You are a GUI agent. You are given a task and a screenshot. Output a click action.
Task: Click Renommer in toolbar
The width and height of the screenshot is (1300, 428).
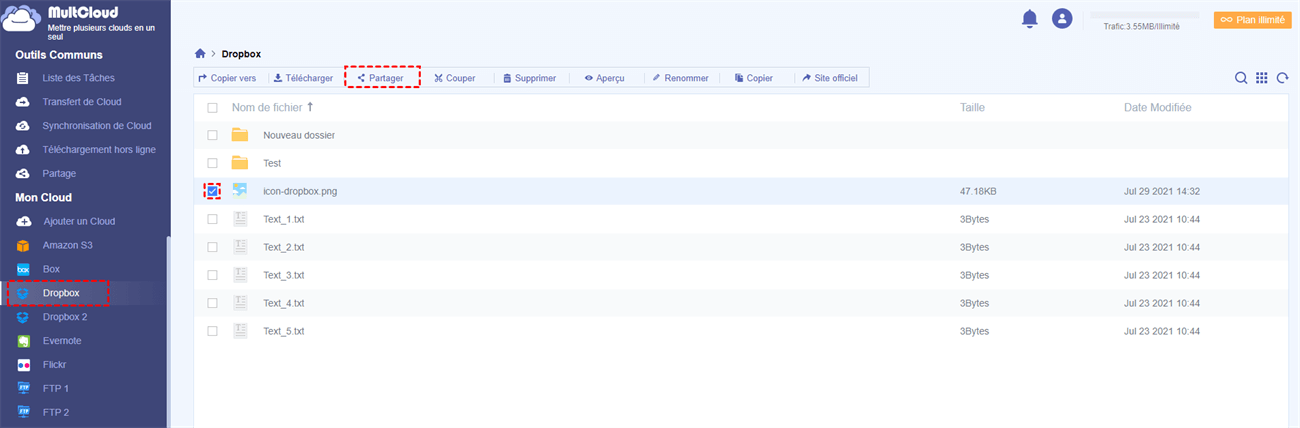pos(679,78)
